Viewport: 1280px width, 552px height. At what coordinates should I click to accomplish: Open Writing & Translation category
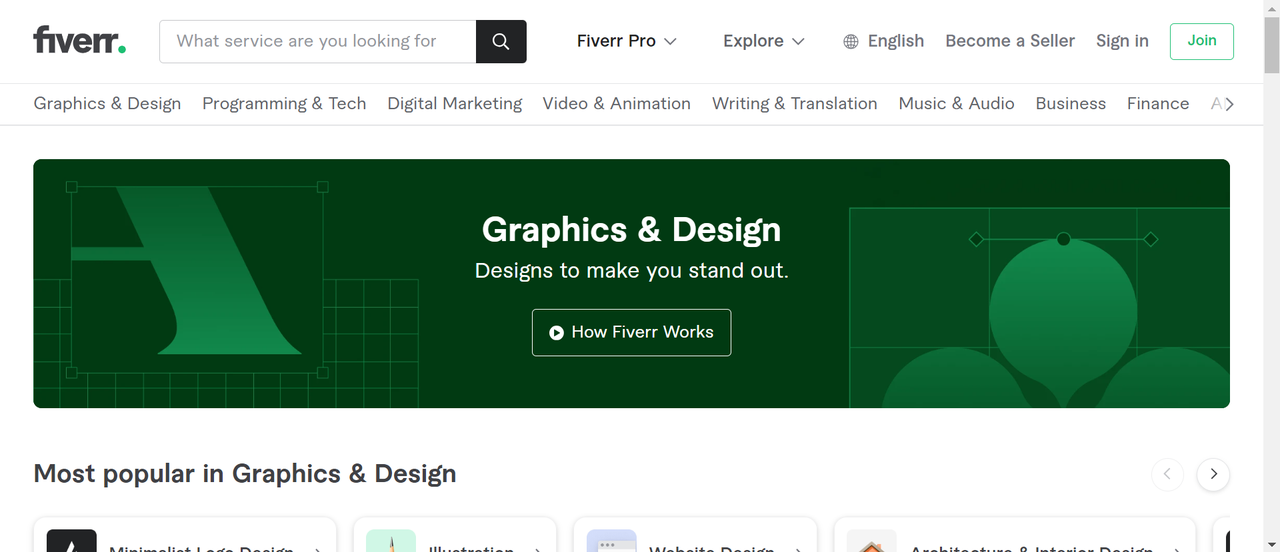[795, 103]
